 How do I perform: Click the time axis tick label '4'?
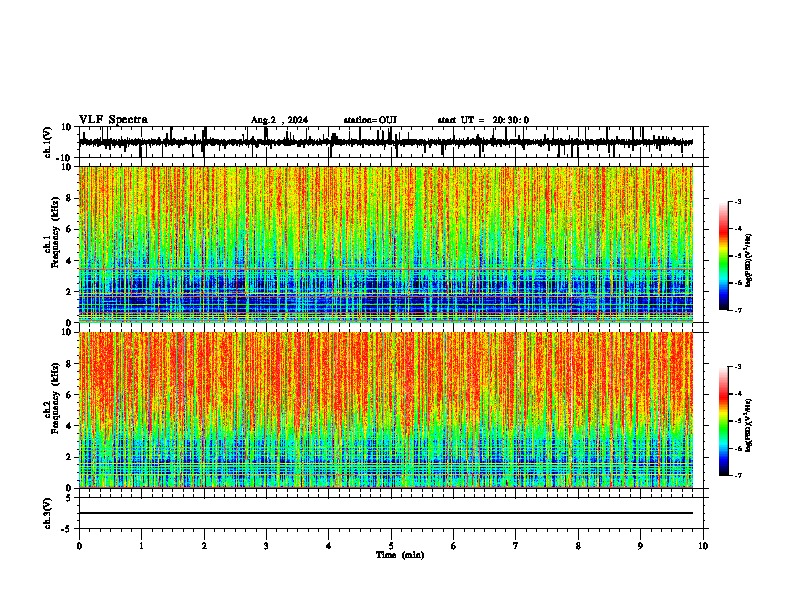pyautogui.click(x=329, y=546)
